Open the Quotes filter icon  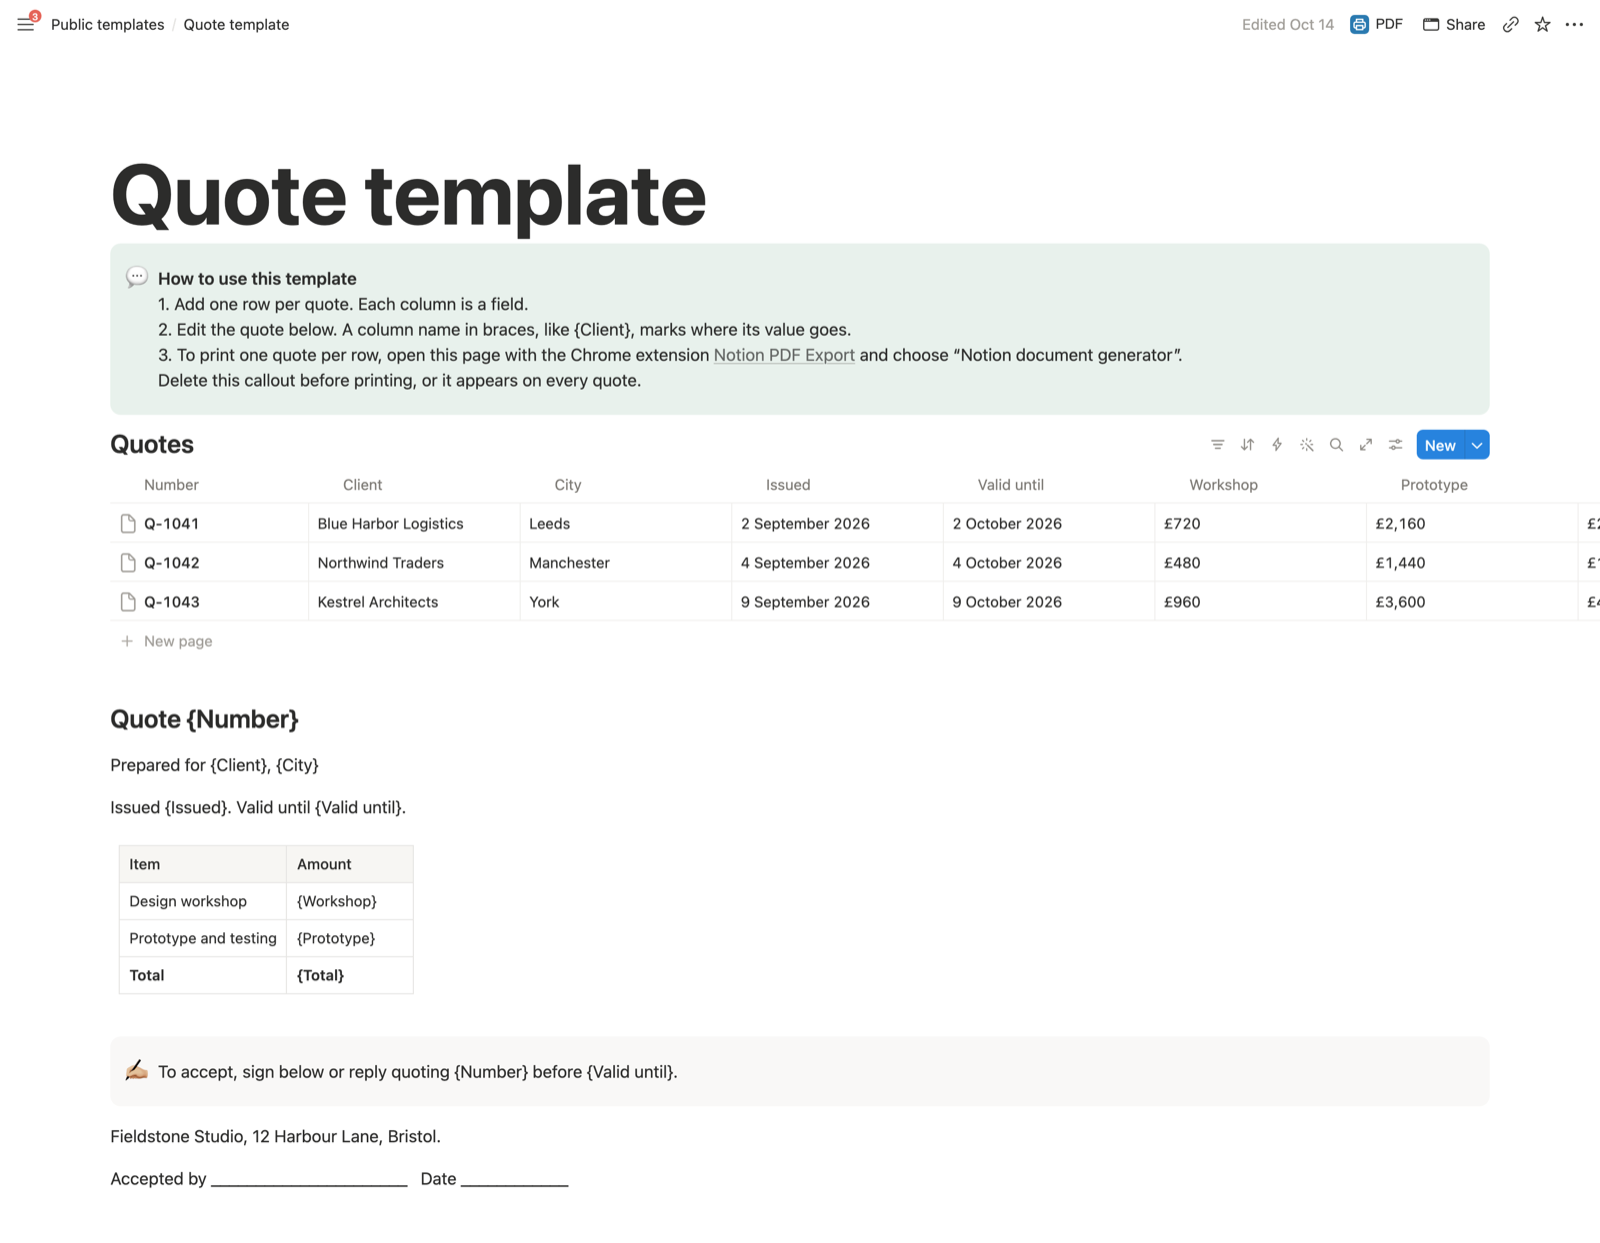[x=1217, y=445]
